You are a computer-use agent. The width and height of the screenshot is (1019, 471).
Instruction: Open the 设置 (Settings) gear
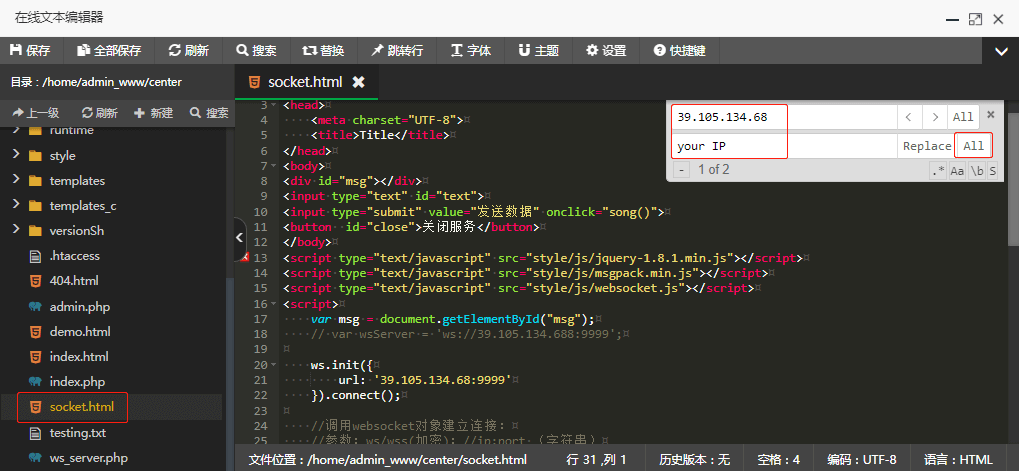click(606, 50)
